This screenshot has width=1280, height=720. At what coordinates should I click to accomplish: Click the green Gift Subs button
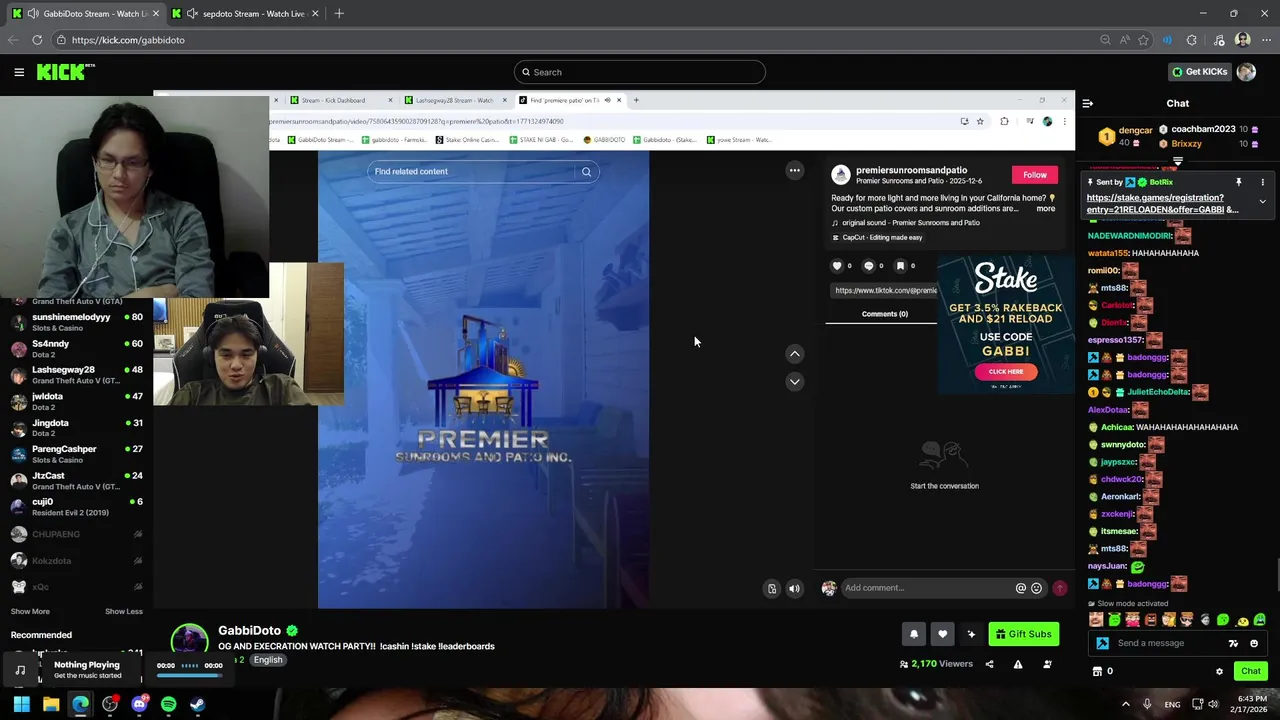tap(1023, 634)
